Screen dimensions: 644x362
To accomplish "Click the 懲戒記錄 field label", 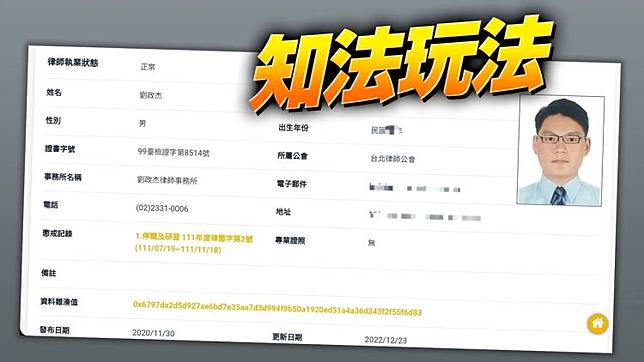I will (57, 233).
